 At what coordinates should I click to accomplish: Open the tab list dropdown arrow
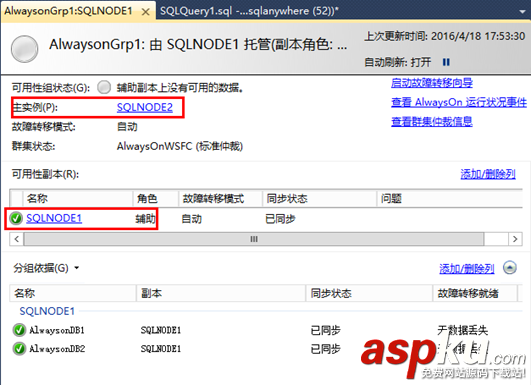pyautogui.click(x=522, y=12)
